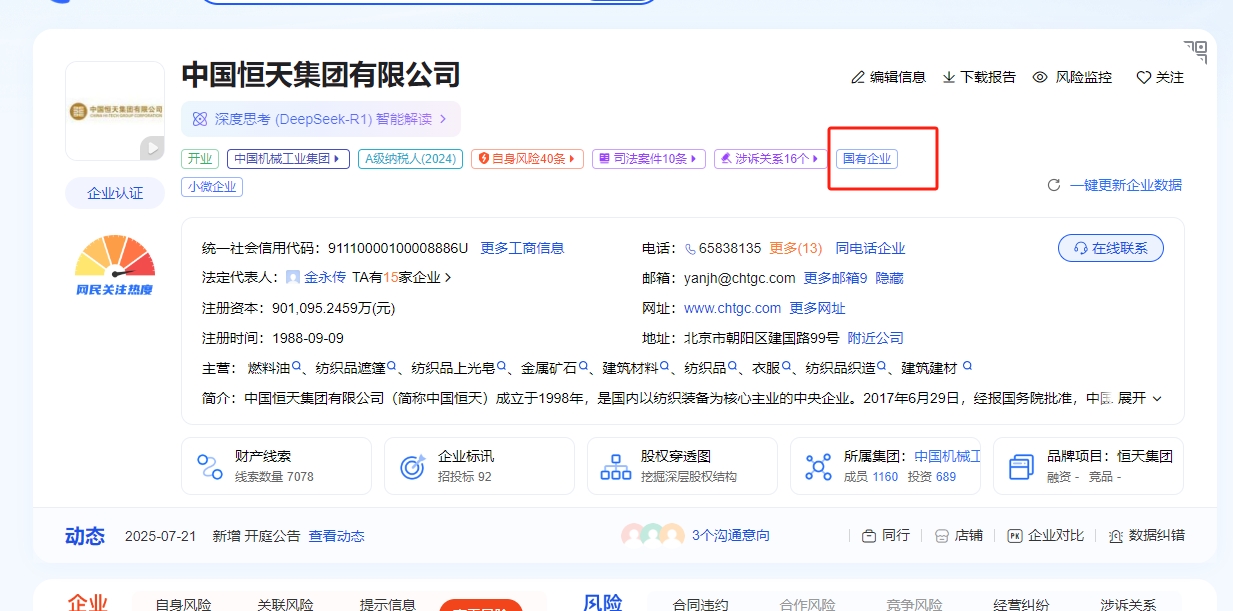Open 更多邮箱9 link
The width and height of the screenshot is (1233, 611).
tap(835, 278)
